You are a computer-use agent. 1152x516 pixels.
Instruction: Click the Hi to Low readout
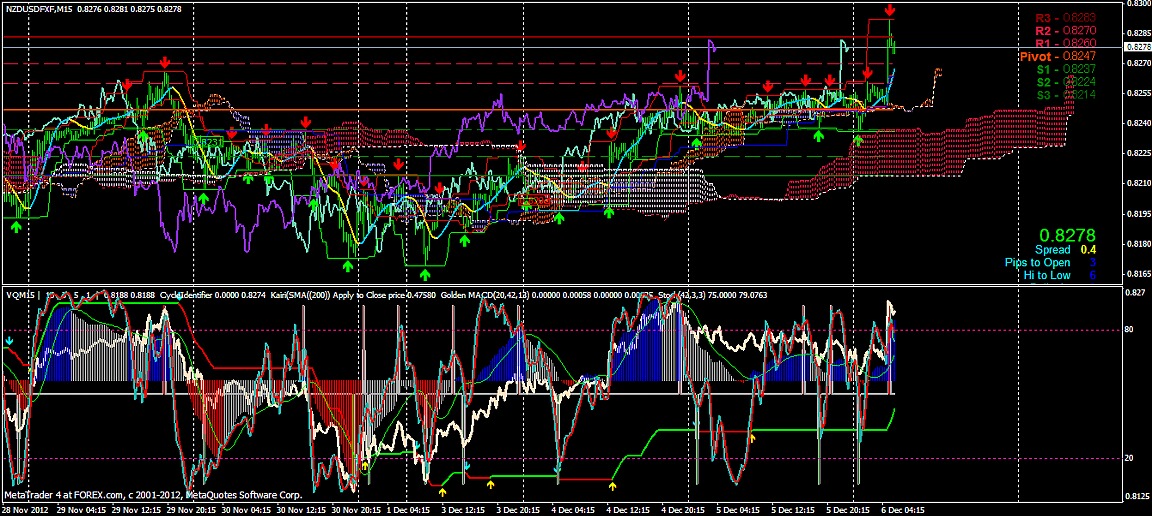1060,276
